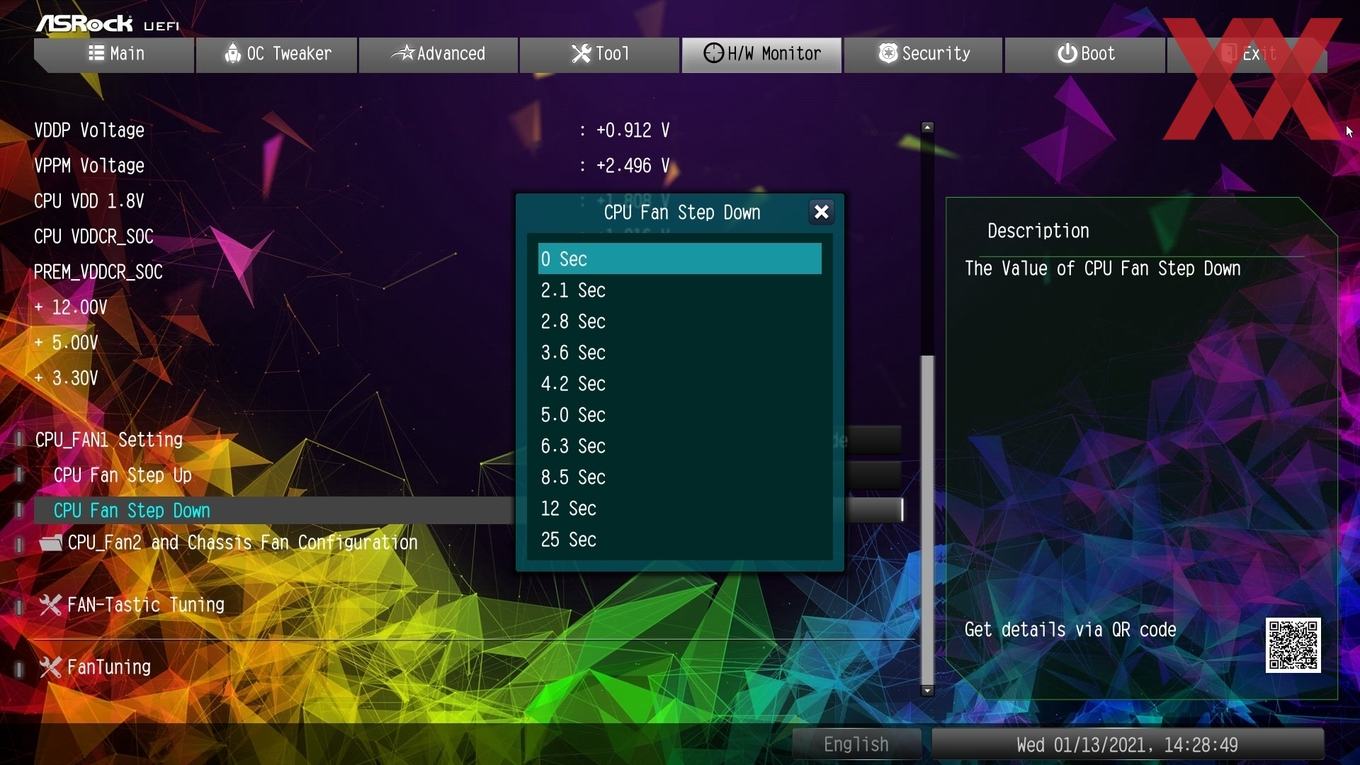1360x765 pixels.
Task: Click the Security shield icon
Action: (887, 53)
